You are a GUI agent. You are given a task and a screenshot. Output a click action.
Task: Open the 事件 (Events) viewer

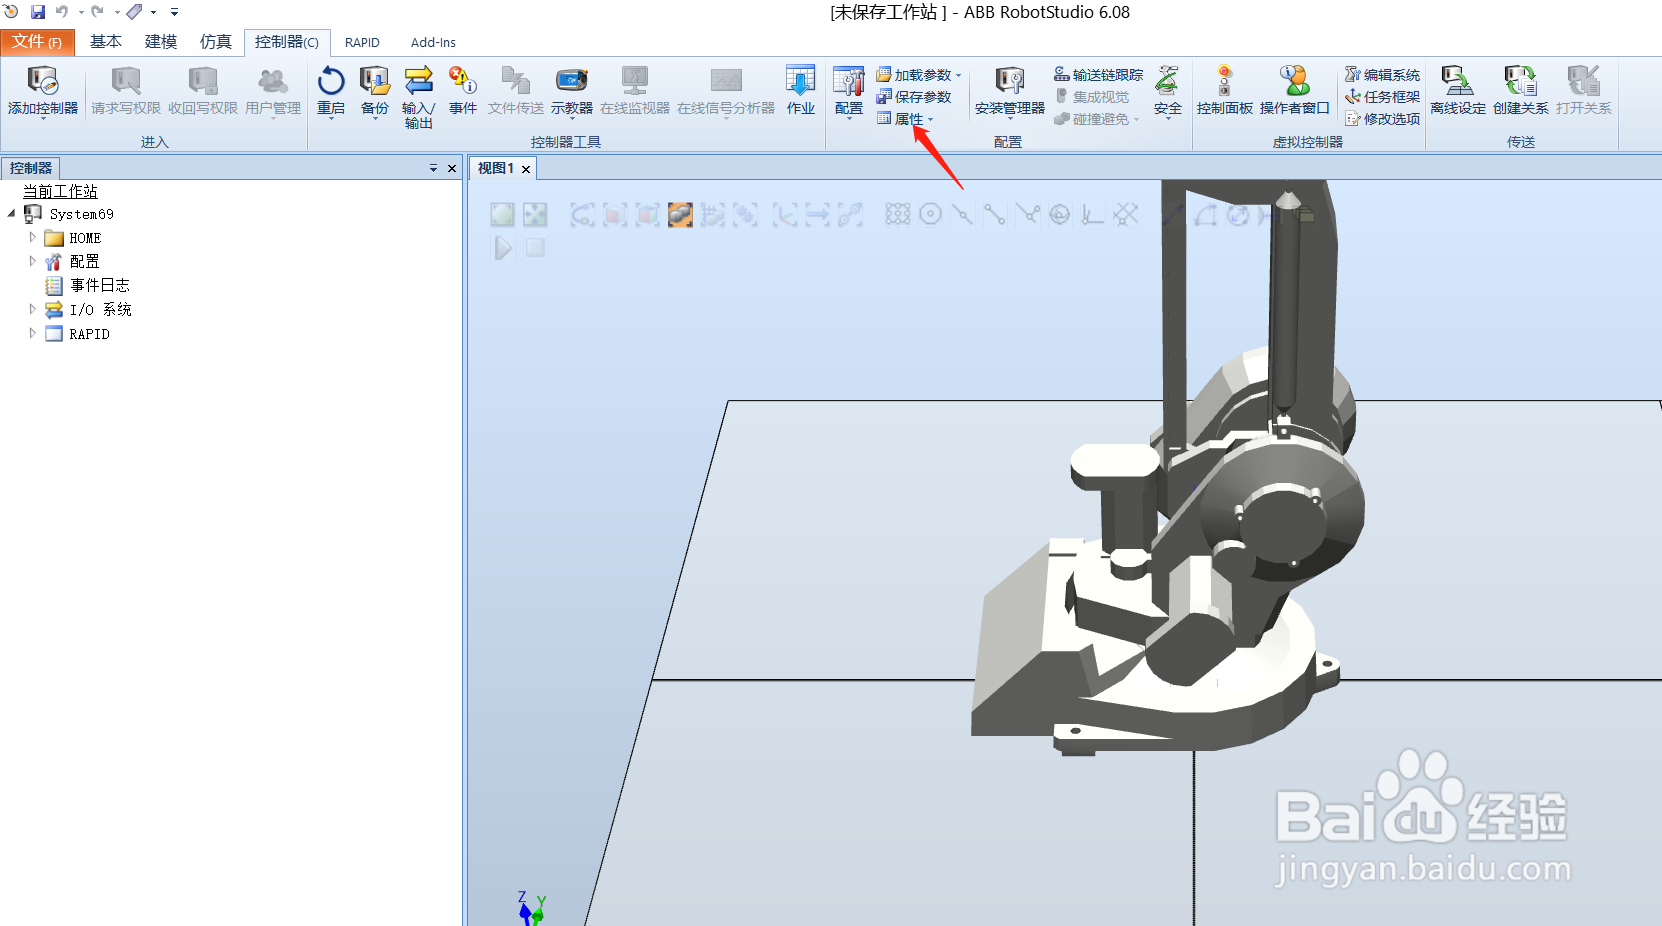coord(463,91)
